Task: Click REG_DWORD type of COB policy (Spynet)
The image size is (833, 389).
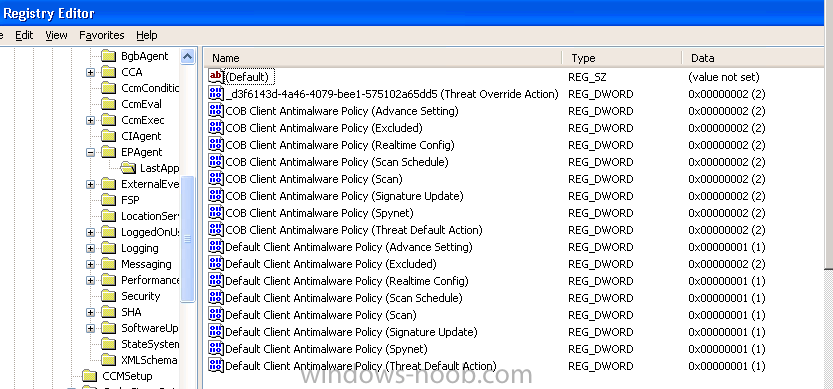Action: pos(600,213)
